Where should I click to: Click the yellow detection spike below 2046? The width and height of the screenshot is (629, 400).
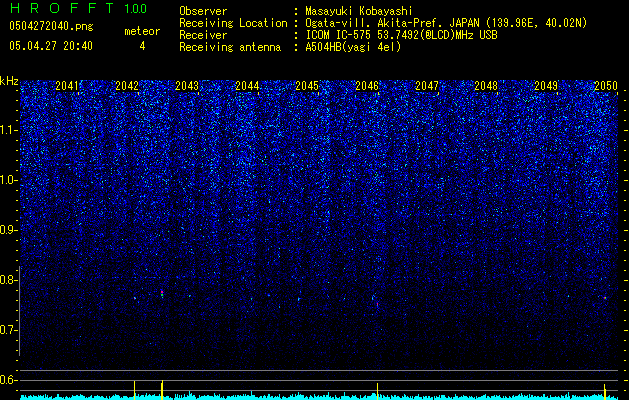click(x=377, y=391)
